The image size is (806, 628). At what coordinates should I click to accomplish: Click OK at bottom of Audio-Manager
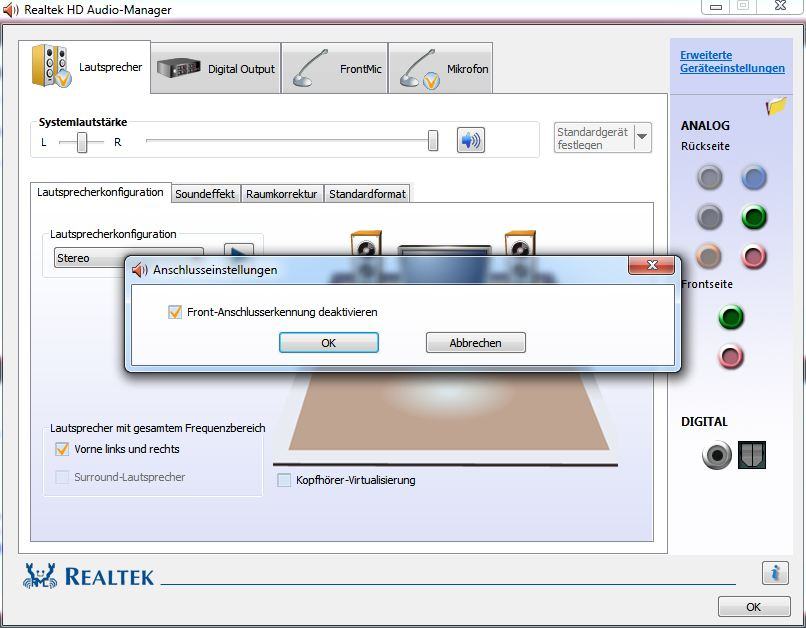coord(754,606)
